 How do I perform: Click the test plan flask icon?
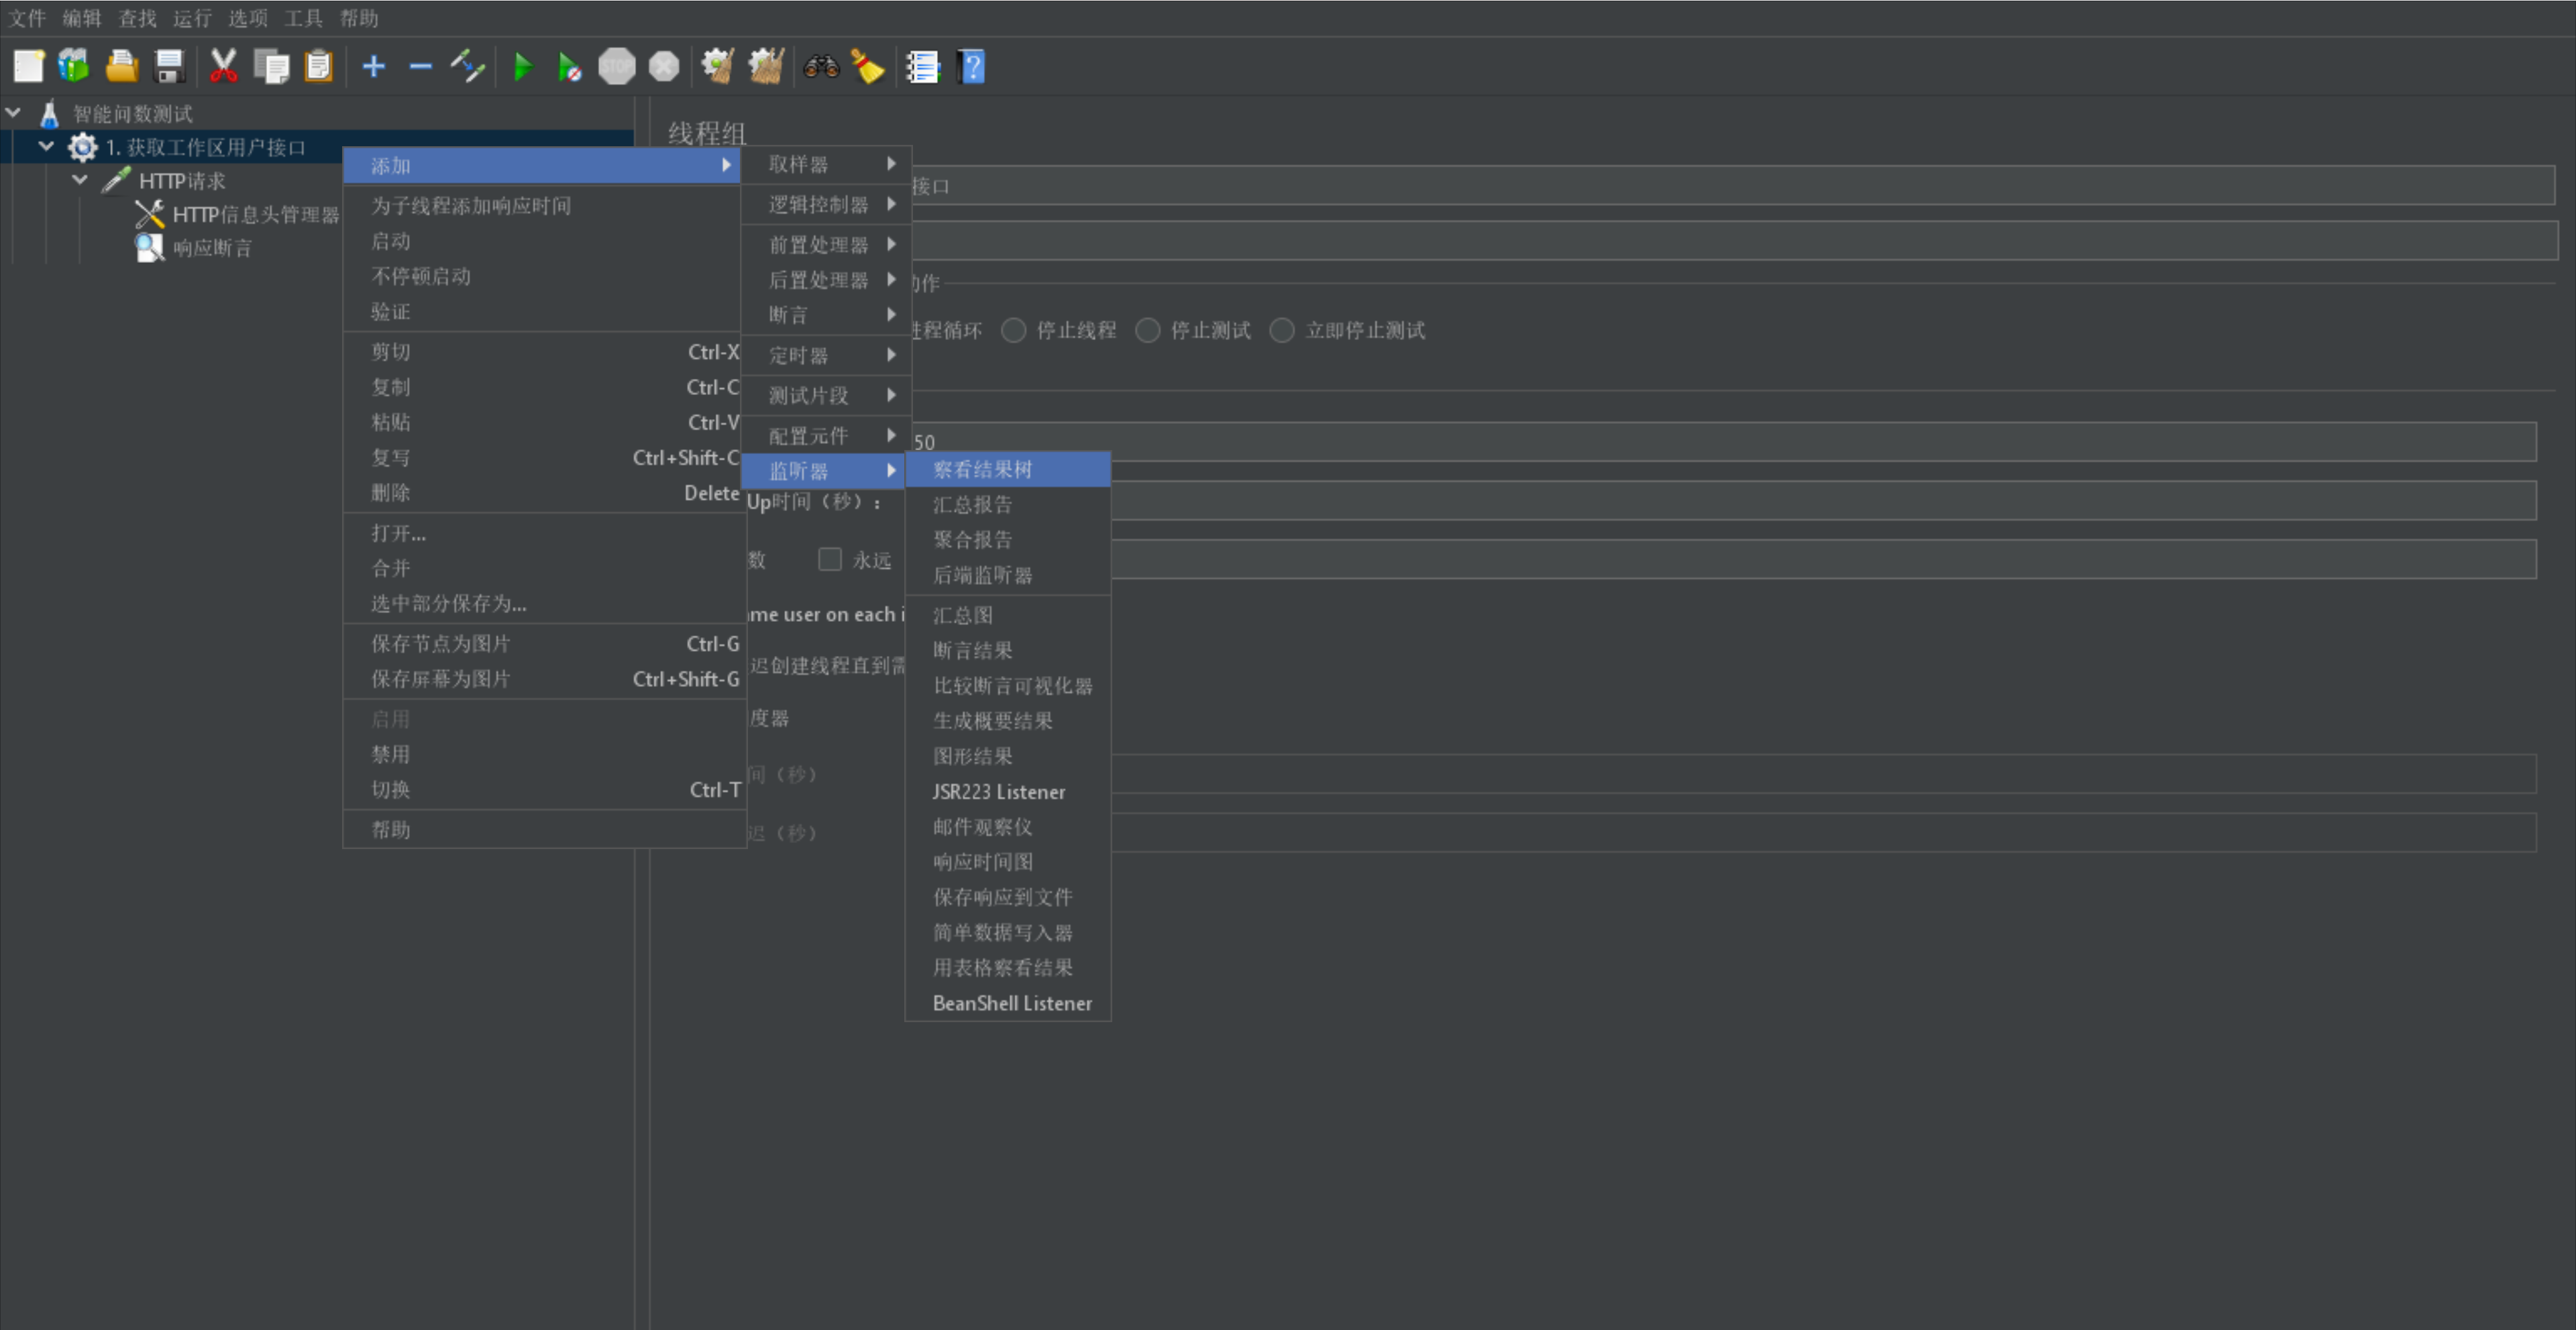(x=49, y=113)
